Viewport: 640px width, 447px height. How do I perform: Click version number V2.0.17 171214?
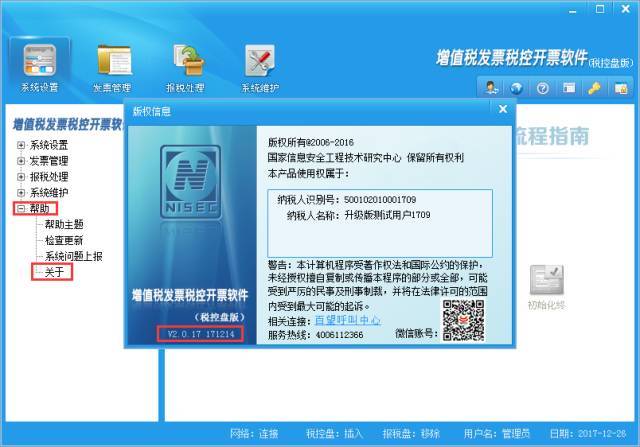[201, 334]
